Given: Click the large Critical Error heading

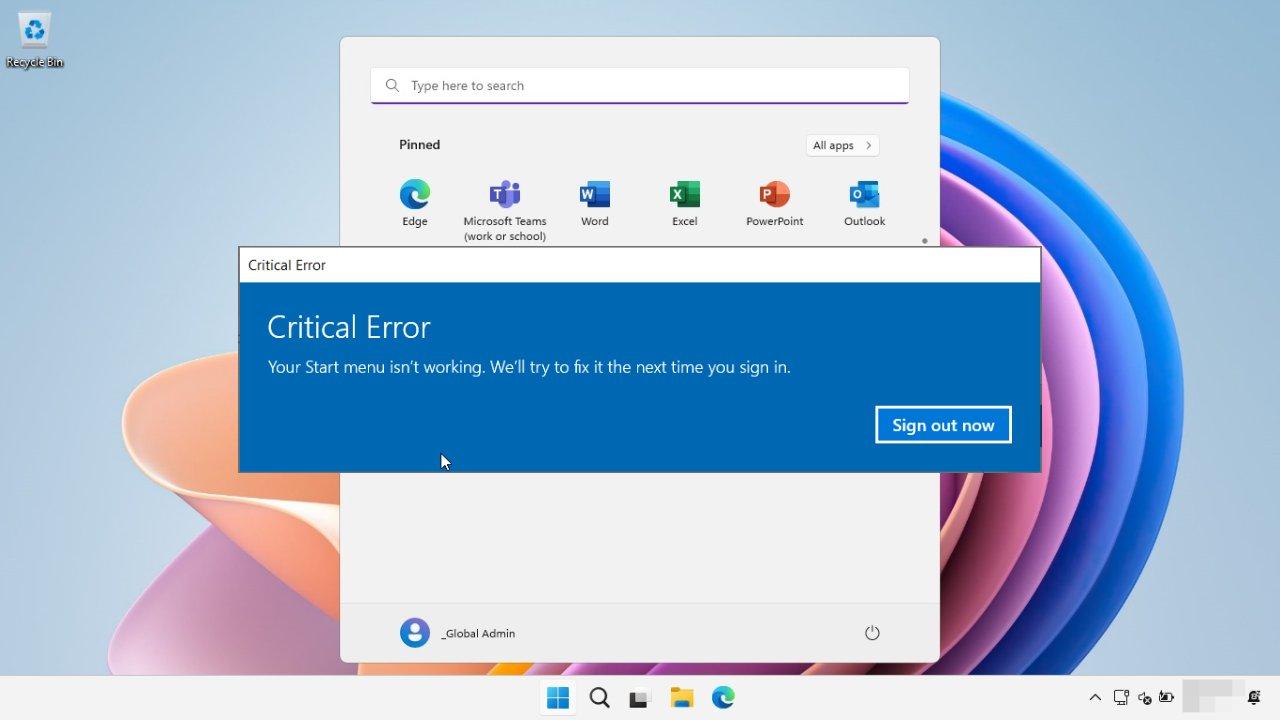Looking at the screenshot, I should click(x=349, y=327).
